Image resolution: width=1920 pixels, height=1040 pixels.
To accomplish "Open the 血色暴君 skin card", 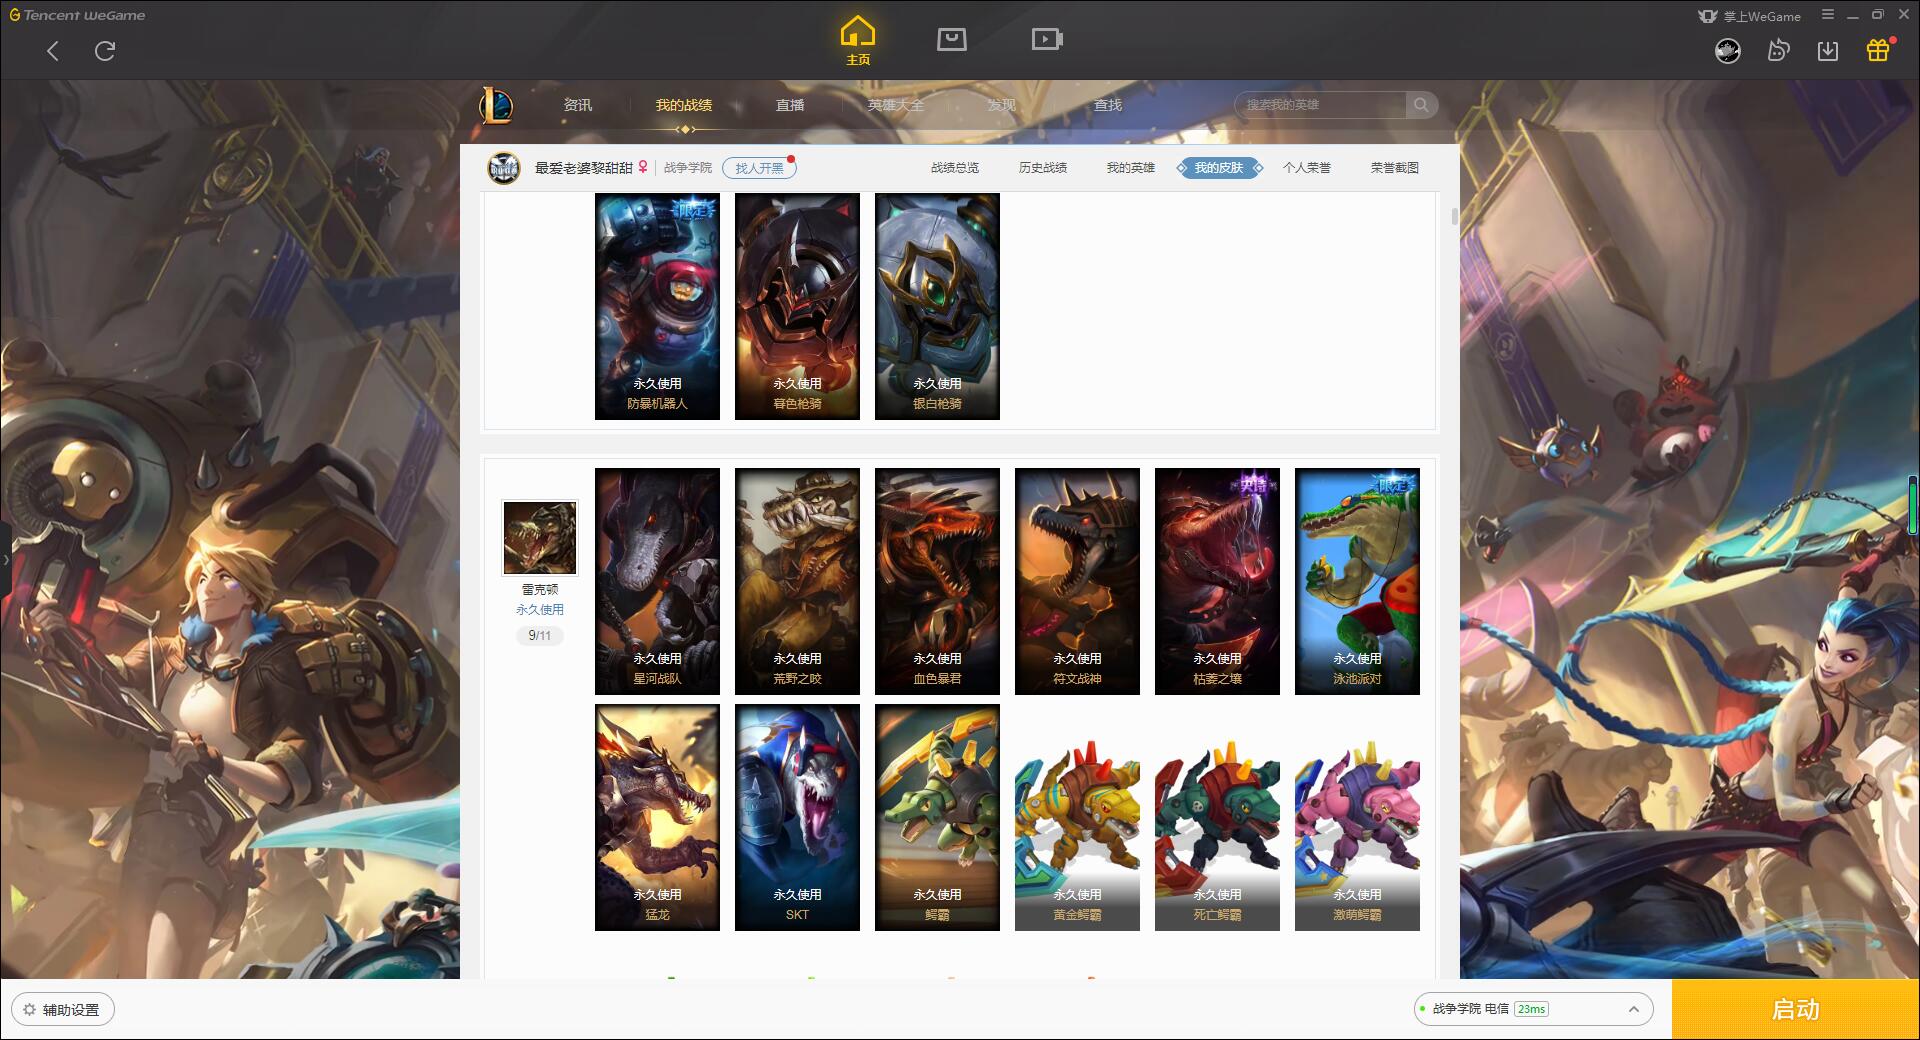I will 937,581.
